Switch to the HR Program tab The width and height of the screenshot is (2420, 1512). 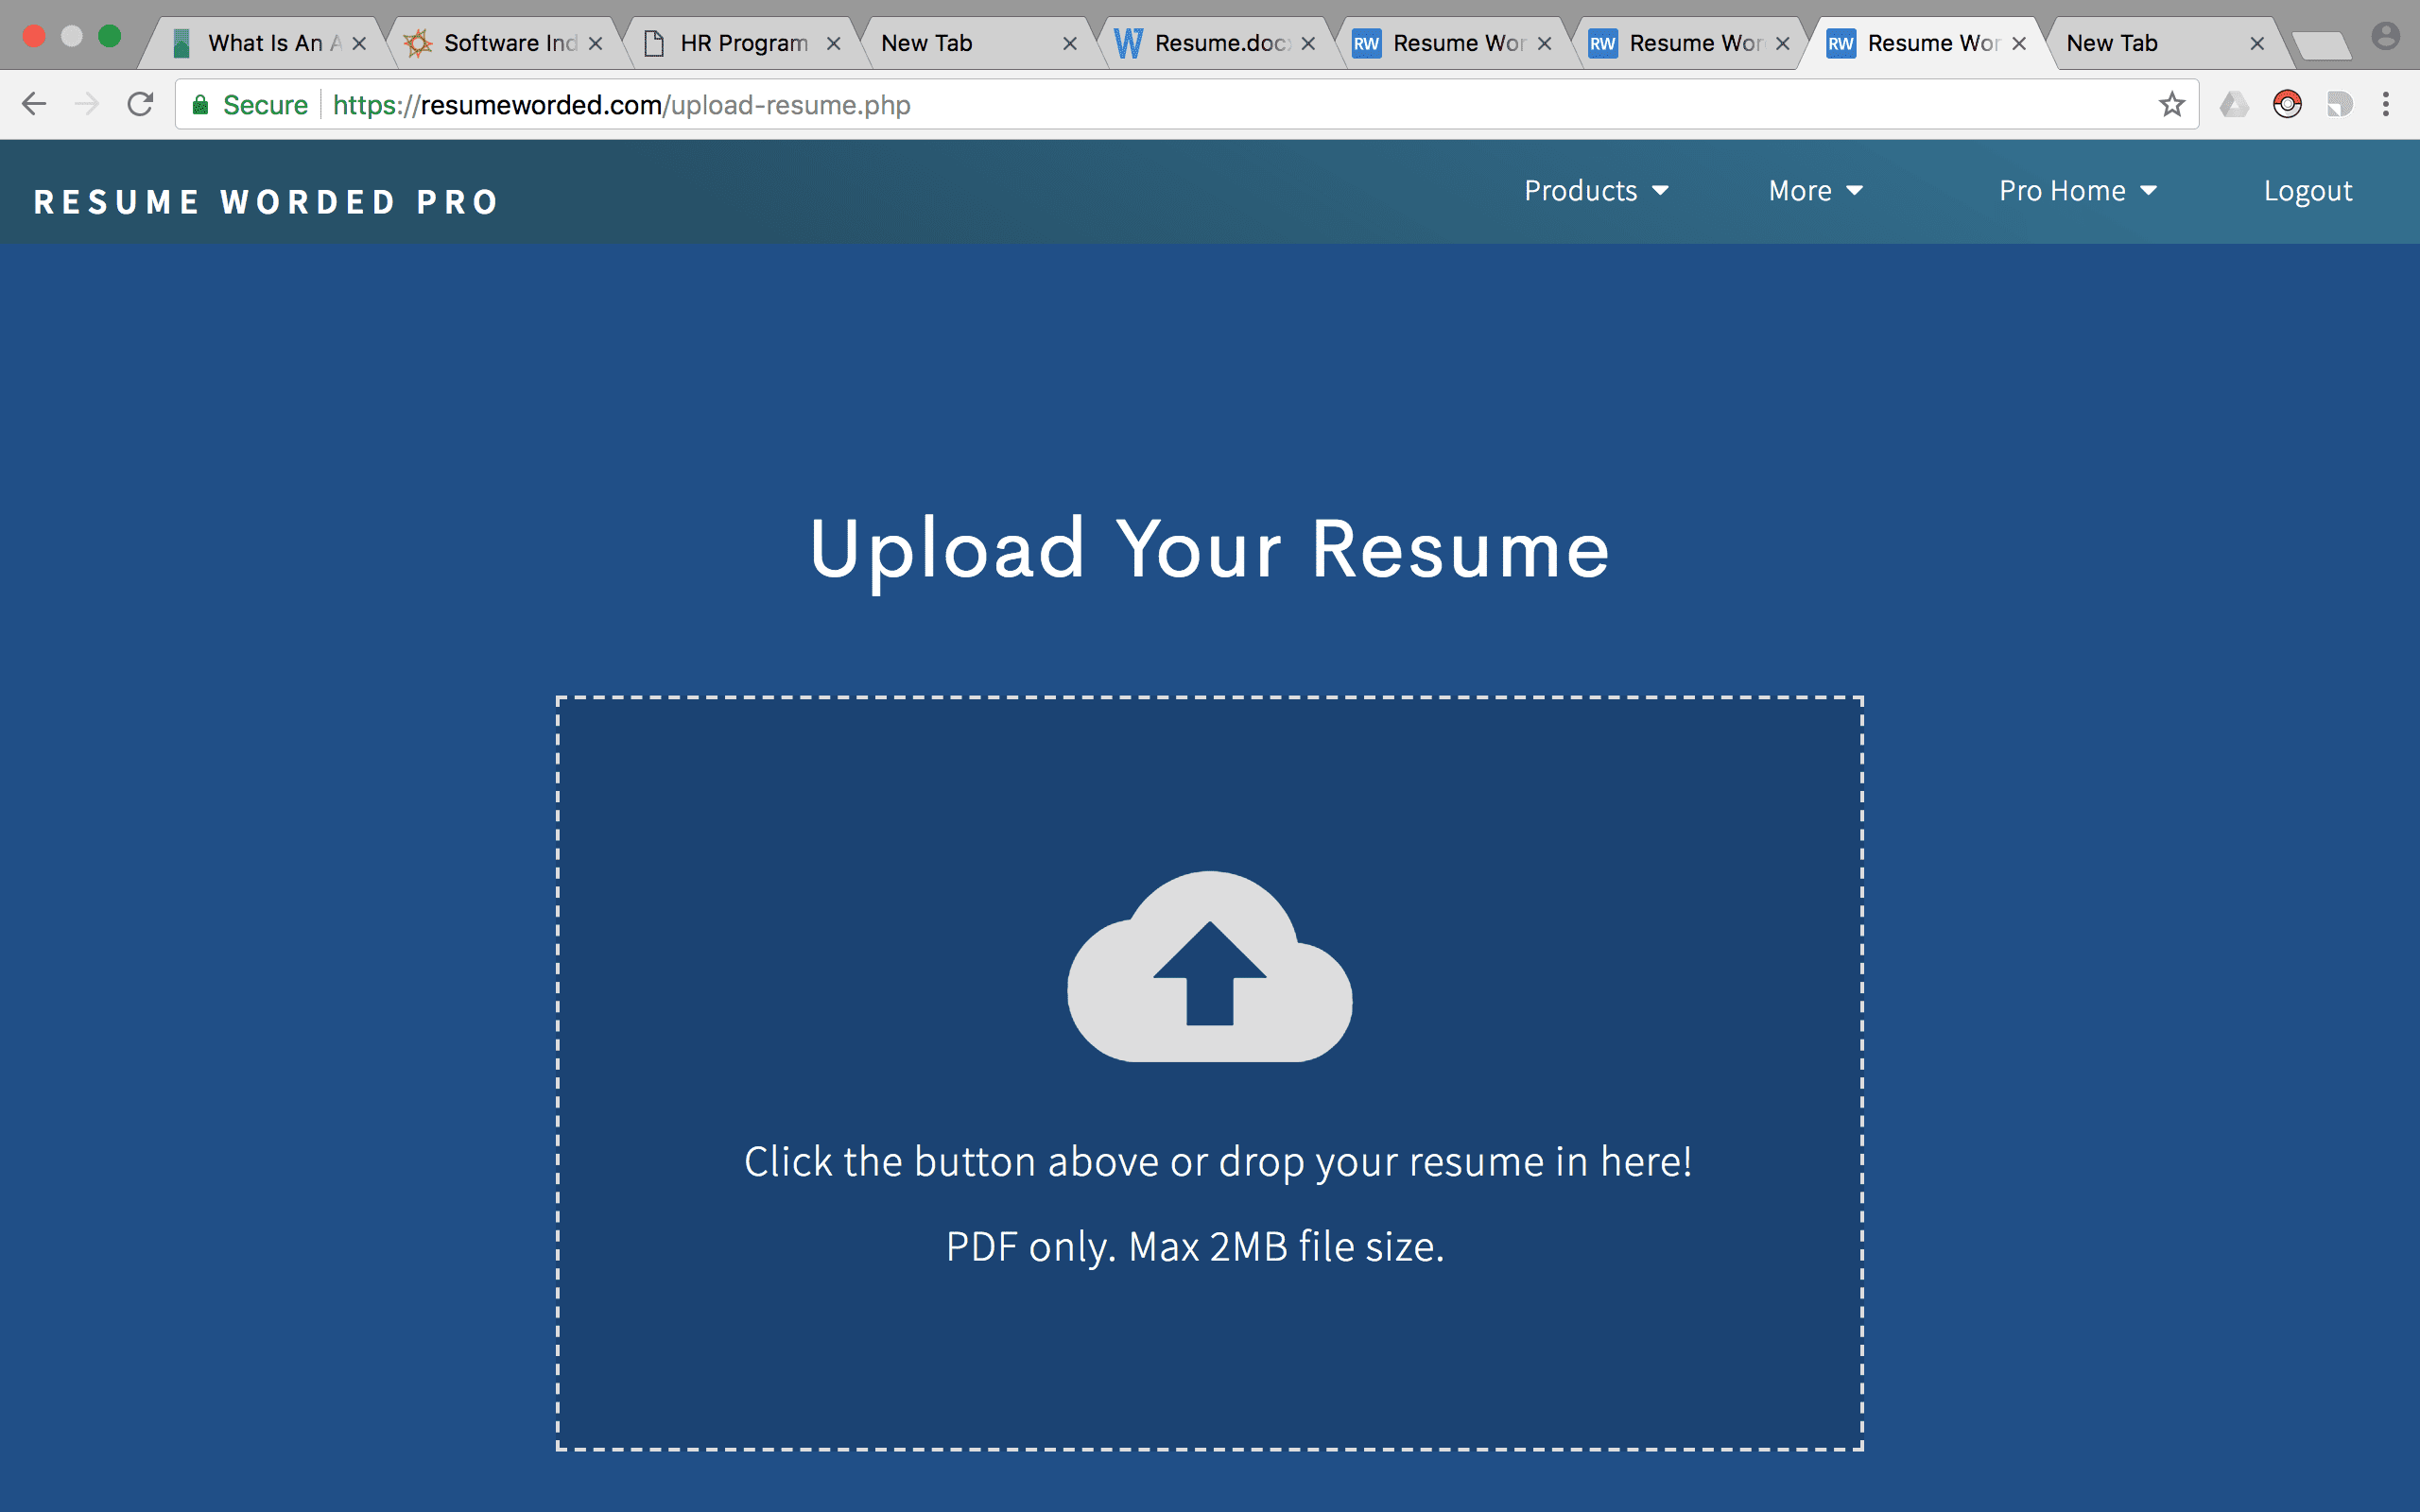point(743,43)
